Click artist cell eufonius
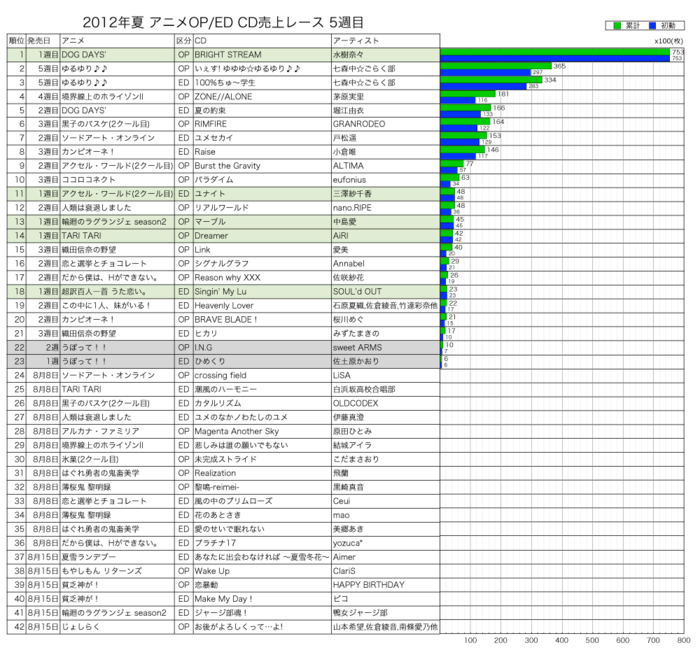Viewport: 700px width, 650px height. [386, 180]
